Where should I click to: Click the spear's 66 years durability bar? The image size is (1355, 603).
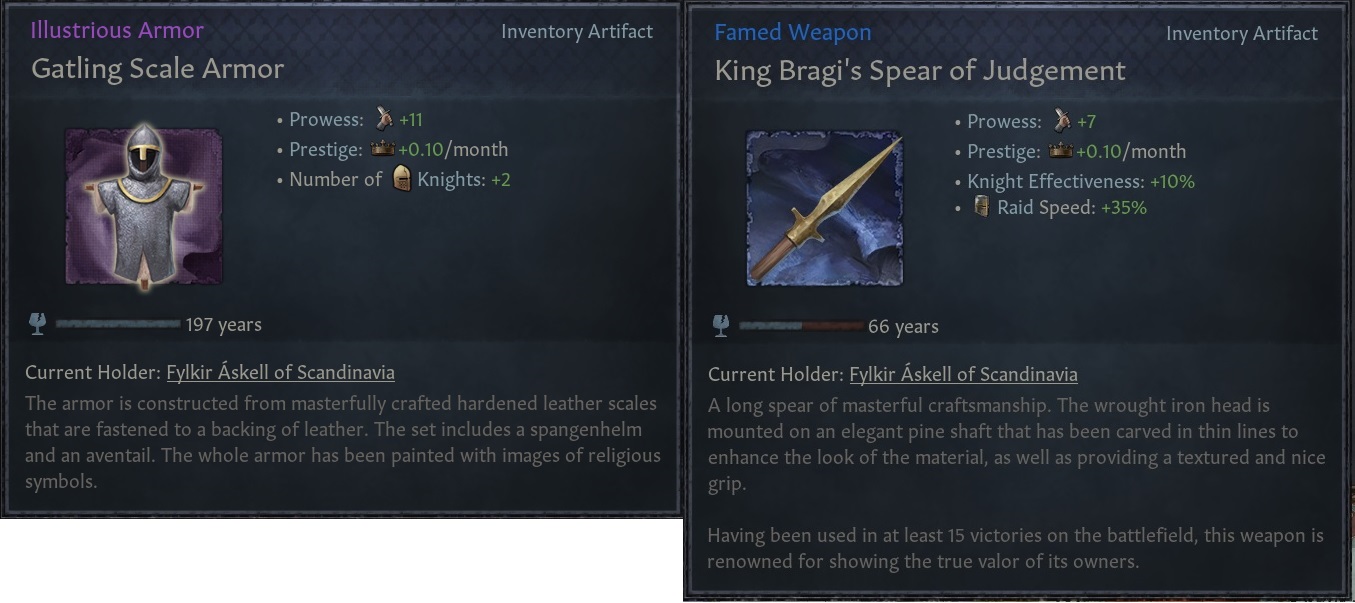click(x=801, y=326)
